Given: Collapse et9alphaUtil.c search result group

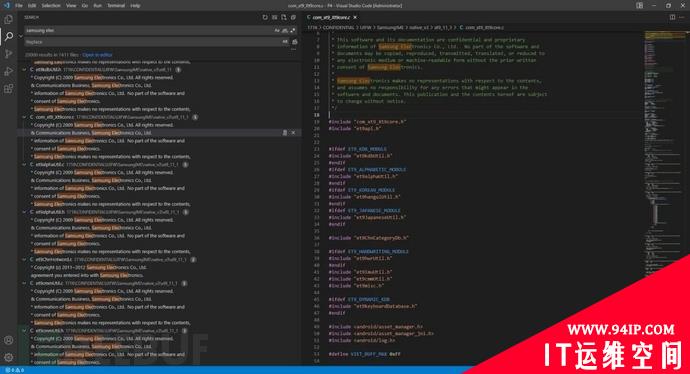Looking at the screenshot, I should (x=24, y=165).
